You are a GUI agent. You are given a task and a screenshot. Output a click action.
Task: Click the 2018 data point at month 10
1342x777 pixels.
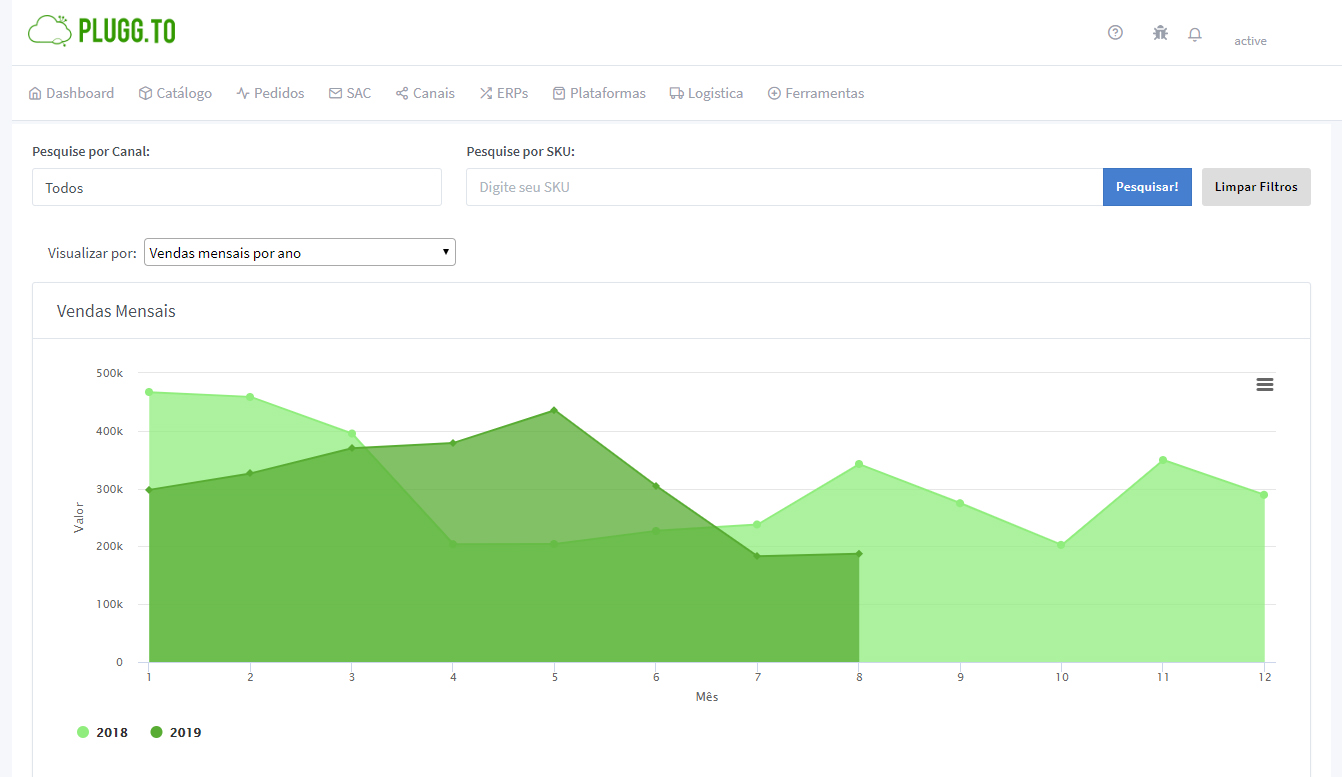(1061, 545)
